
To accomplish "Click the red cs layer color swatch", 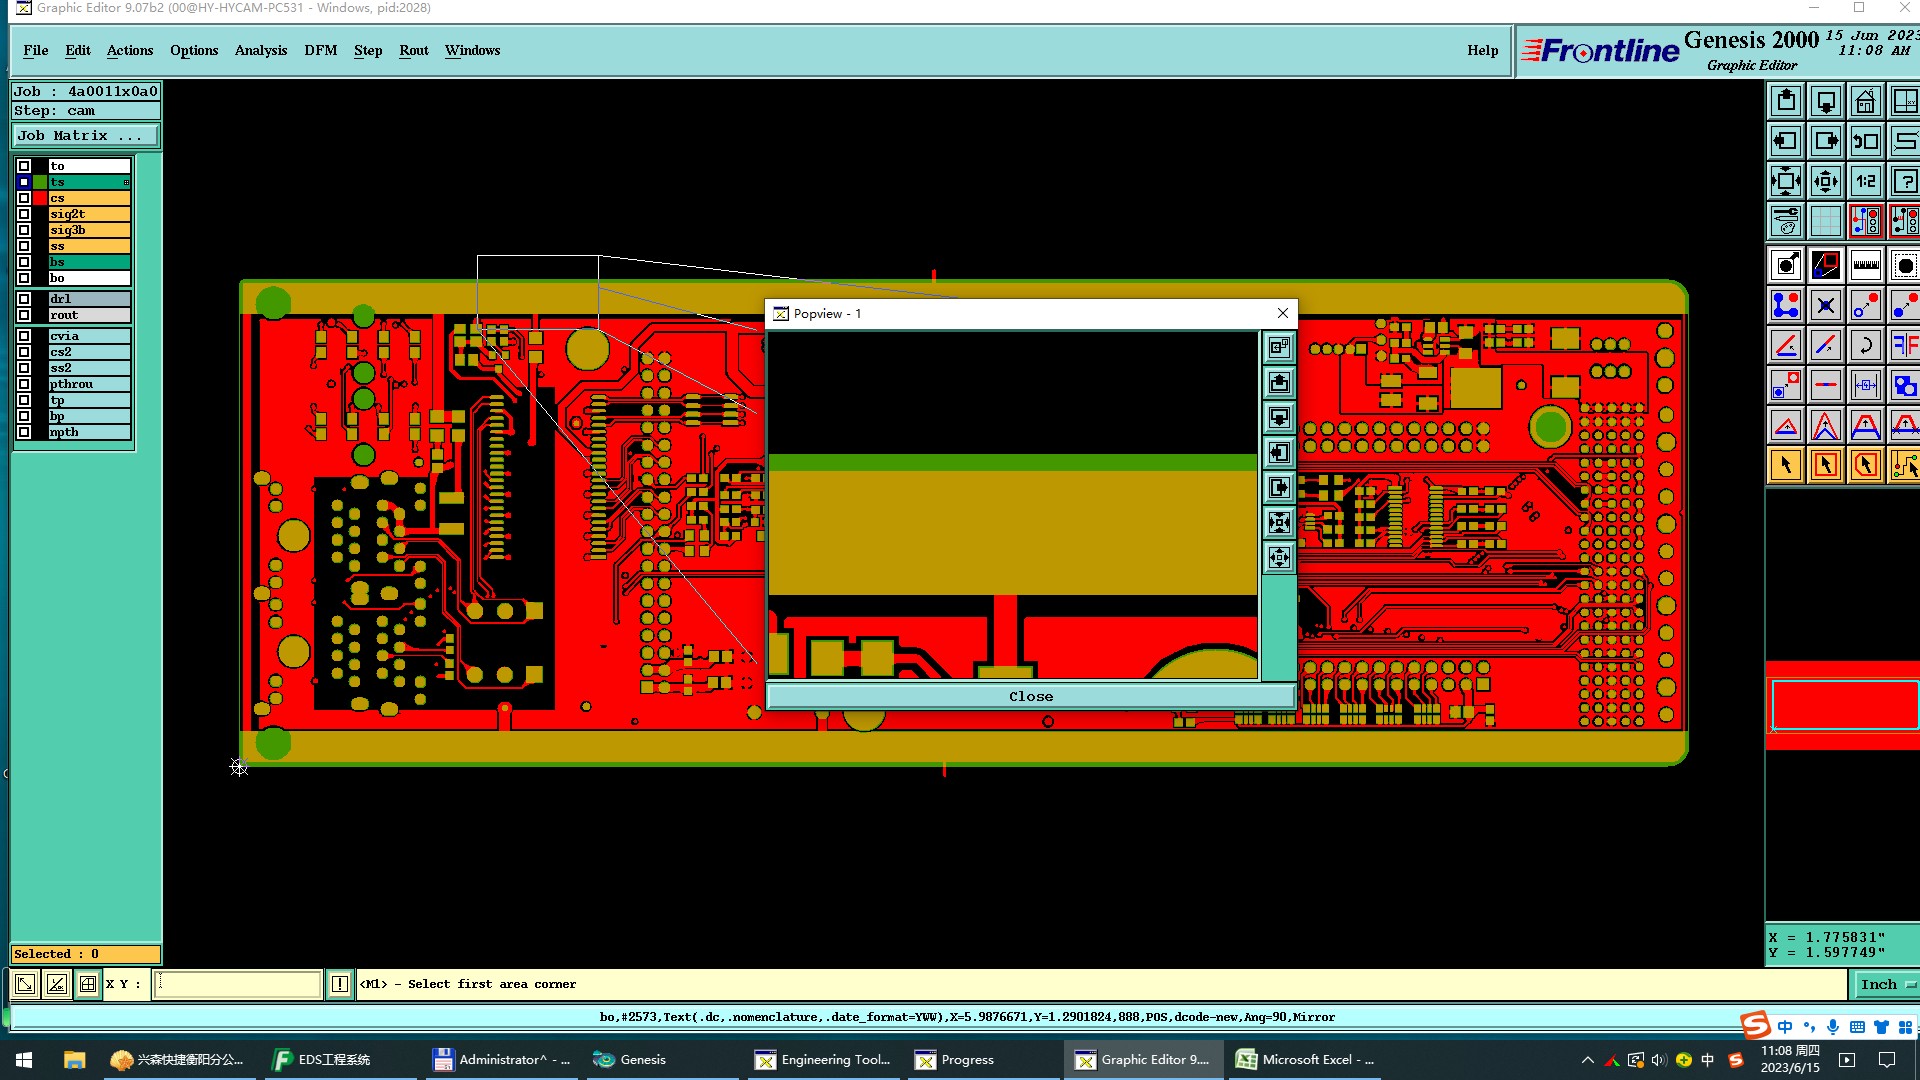I will pos(40,198).
